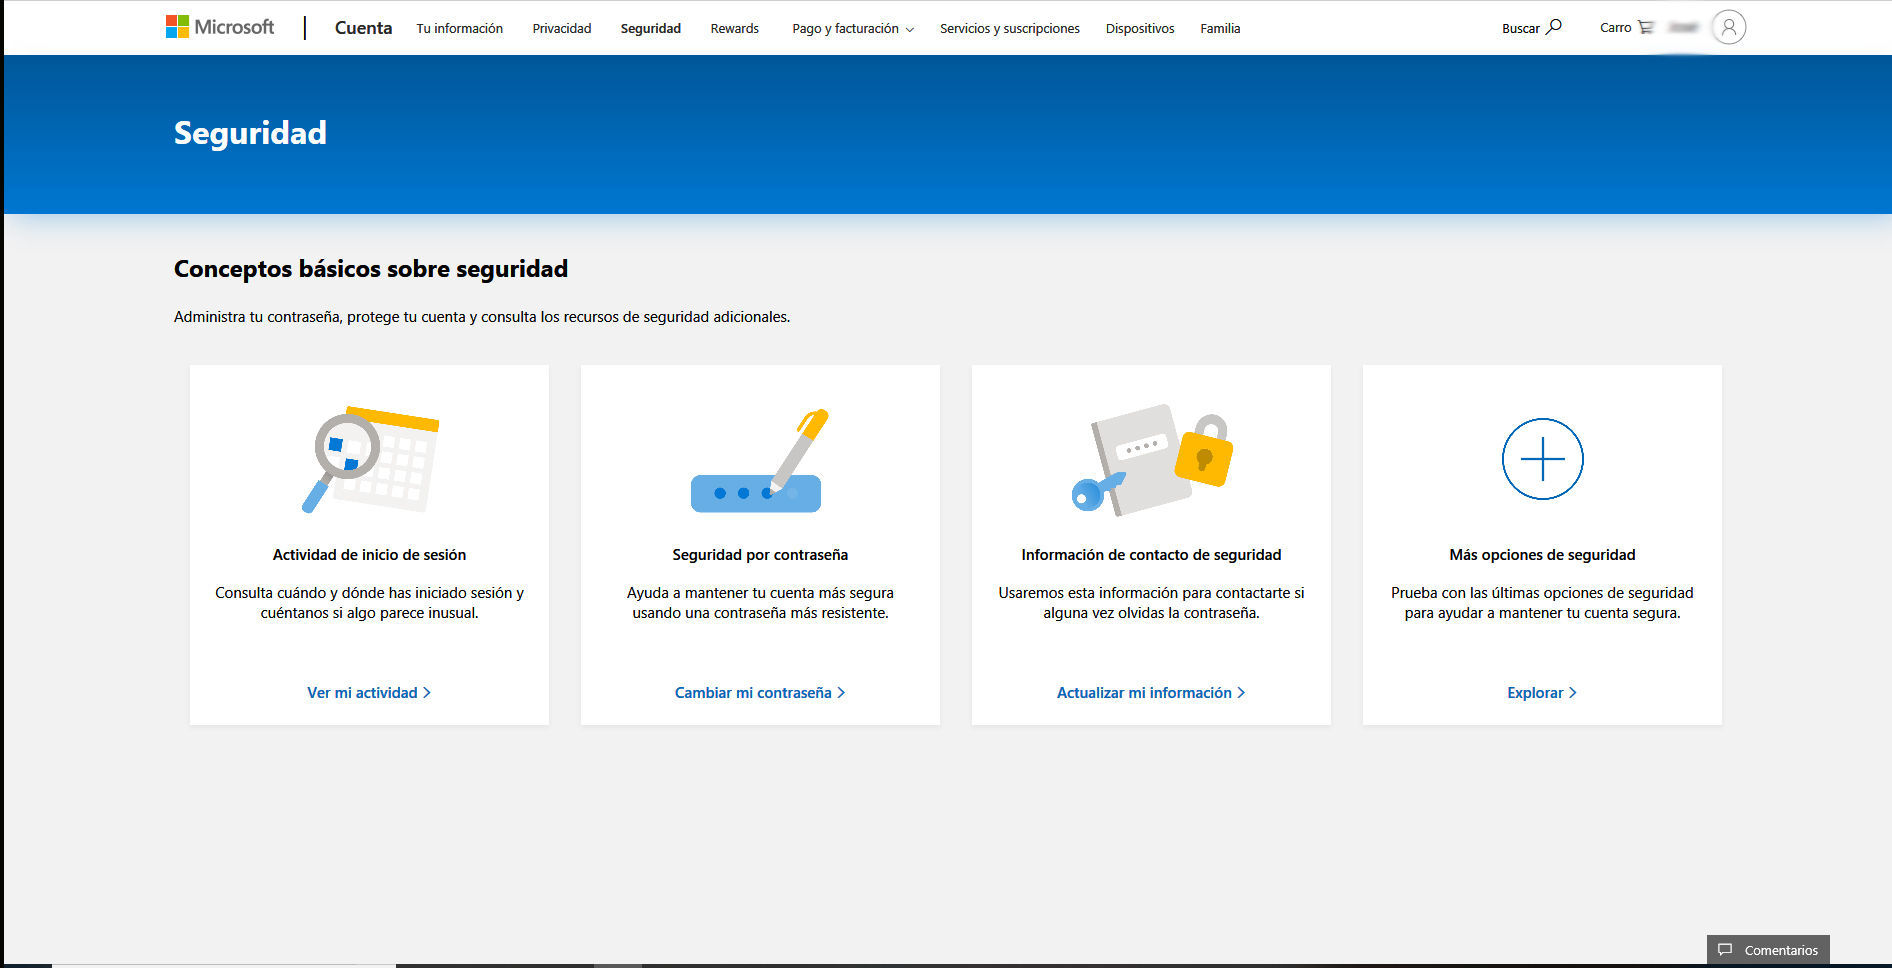Follow the Actualizar mi información link
The image size is (1892, 968).
click(x=1150, y=693)
